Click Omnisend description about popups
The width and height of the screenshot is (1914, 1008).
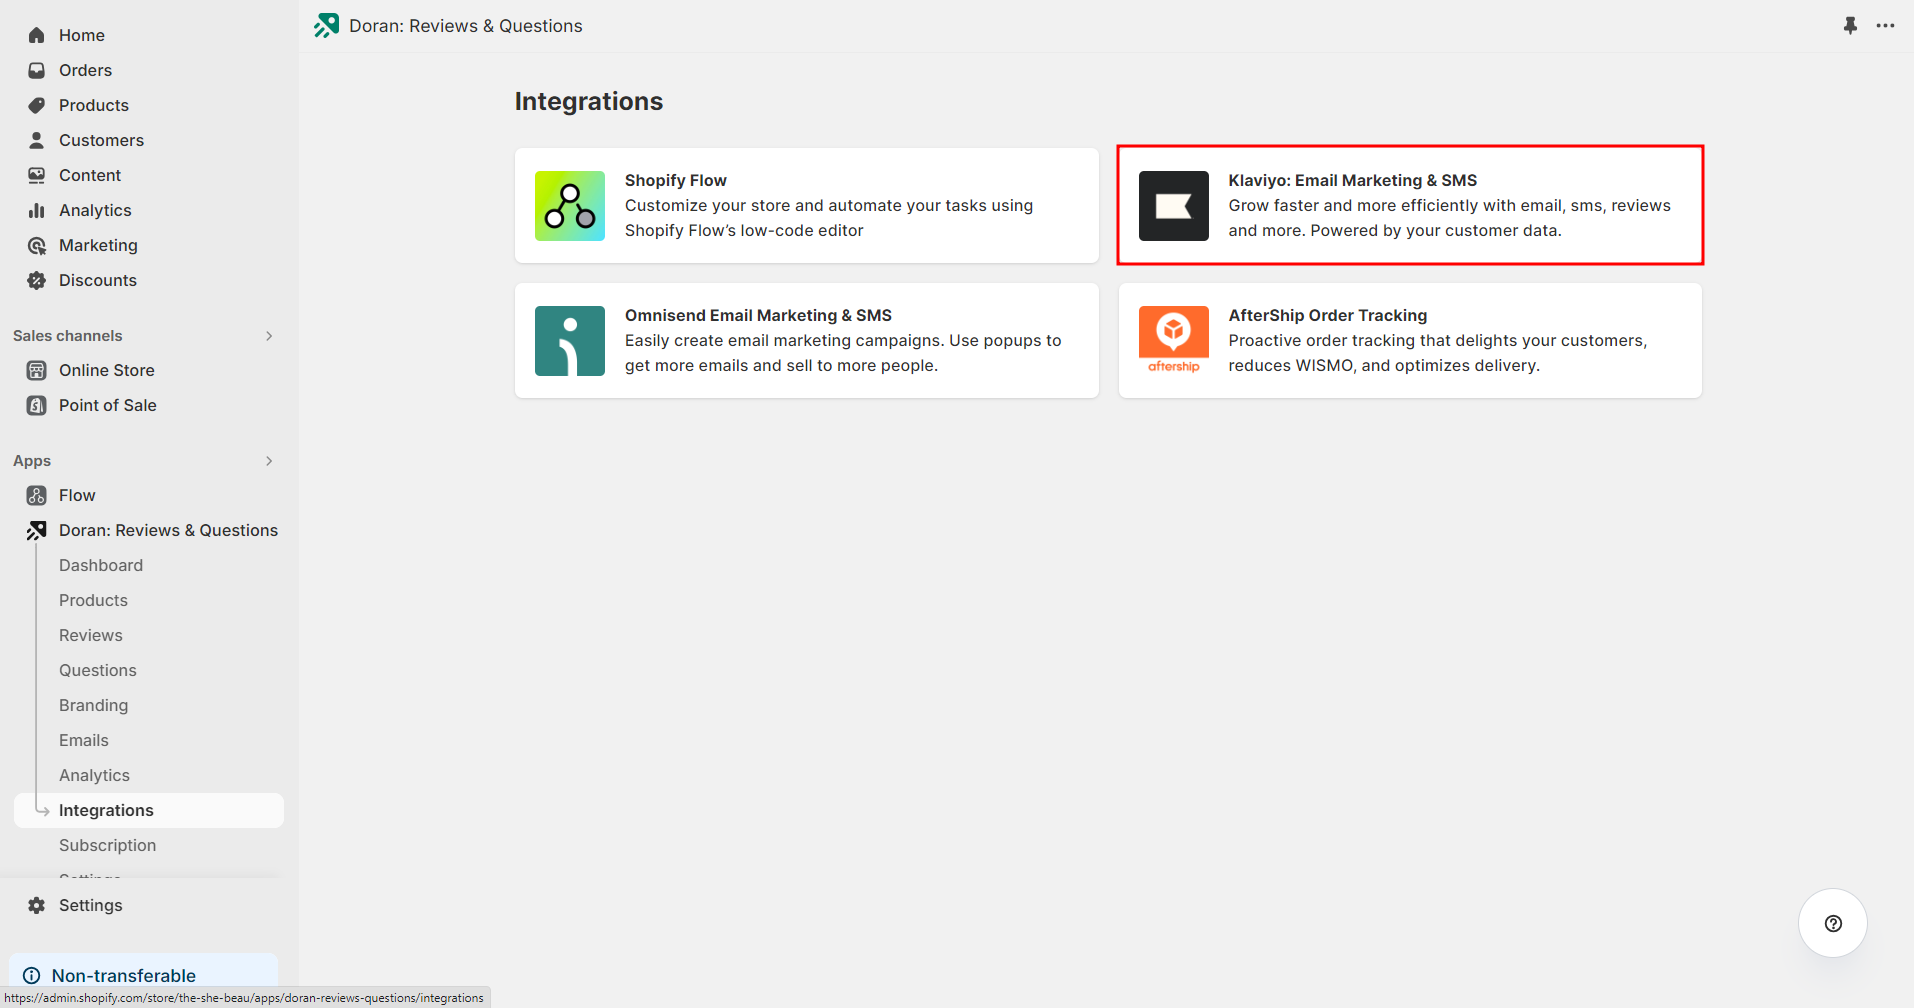point(843,353)
